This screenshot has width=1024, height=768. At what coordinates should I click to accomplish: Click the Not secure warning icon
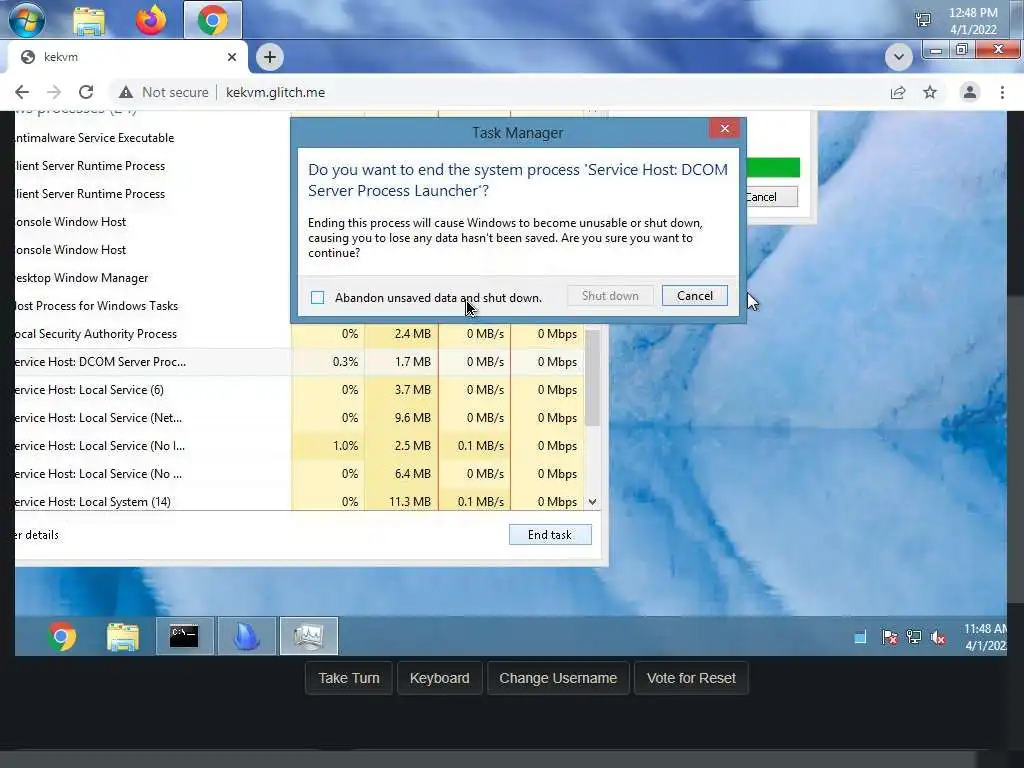point(125,92)
